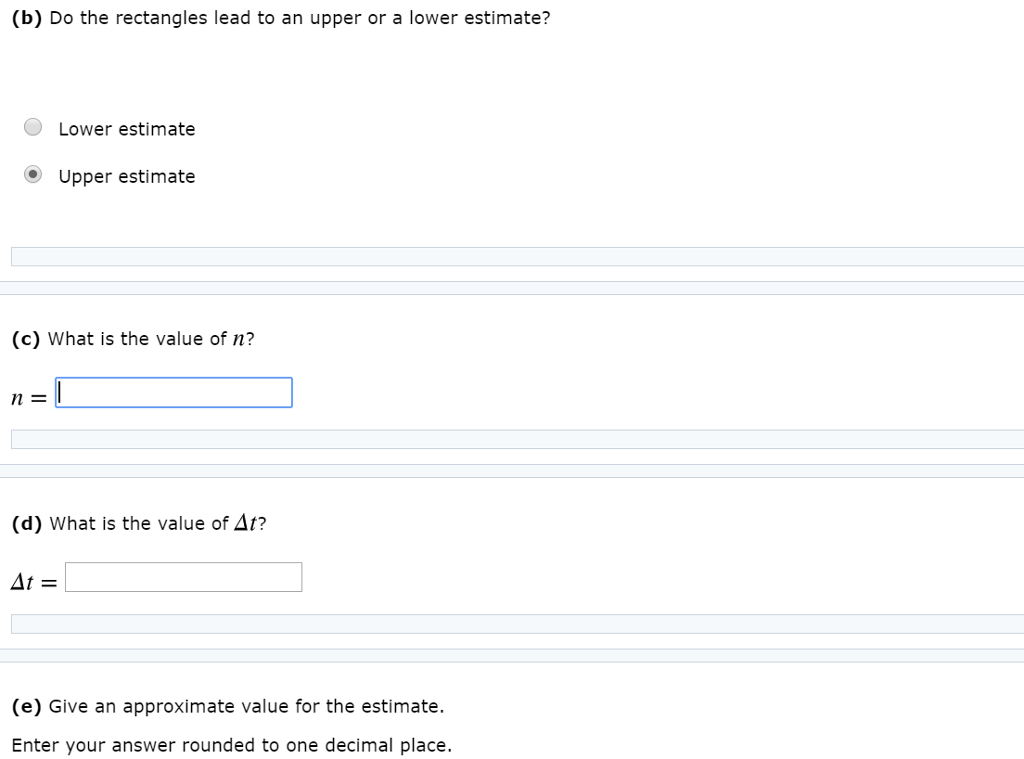Click the bold (d) part marker
This screenshot has height=759, width=1024.
coord(27,524)
